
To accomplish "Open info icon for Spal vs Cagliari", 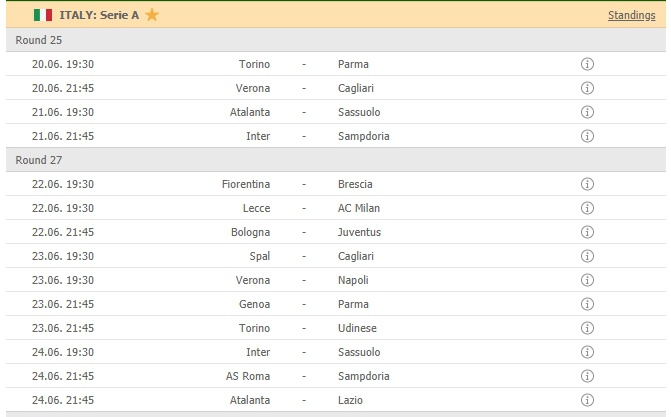I will pos(587,256).
